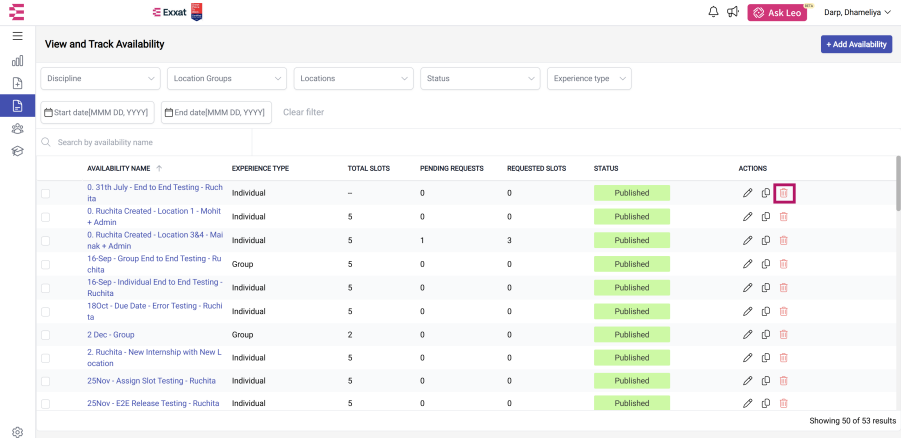The image size is (902, 438).
Task: Delete the 25Nov E2E Release Testing row
Action: (x=783, y=403)
